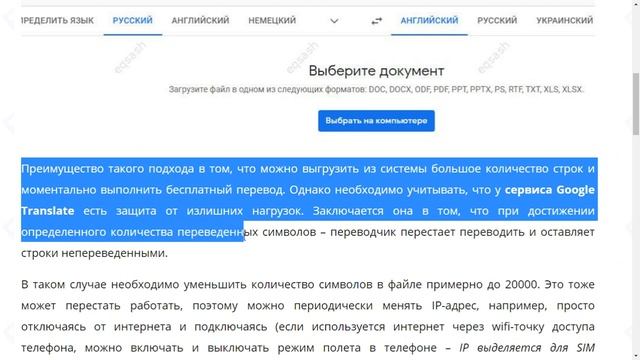Viewport: 640px width, 360px height.
Task: Click the word 'wifi-точку' in paragraph
Action: 517,327
